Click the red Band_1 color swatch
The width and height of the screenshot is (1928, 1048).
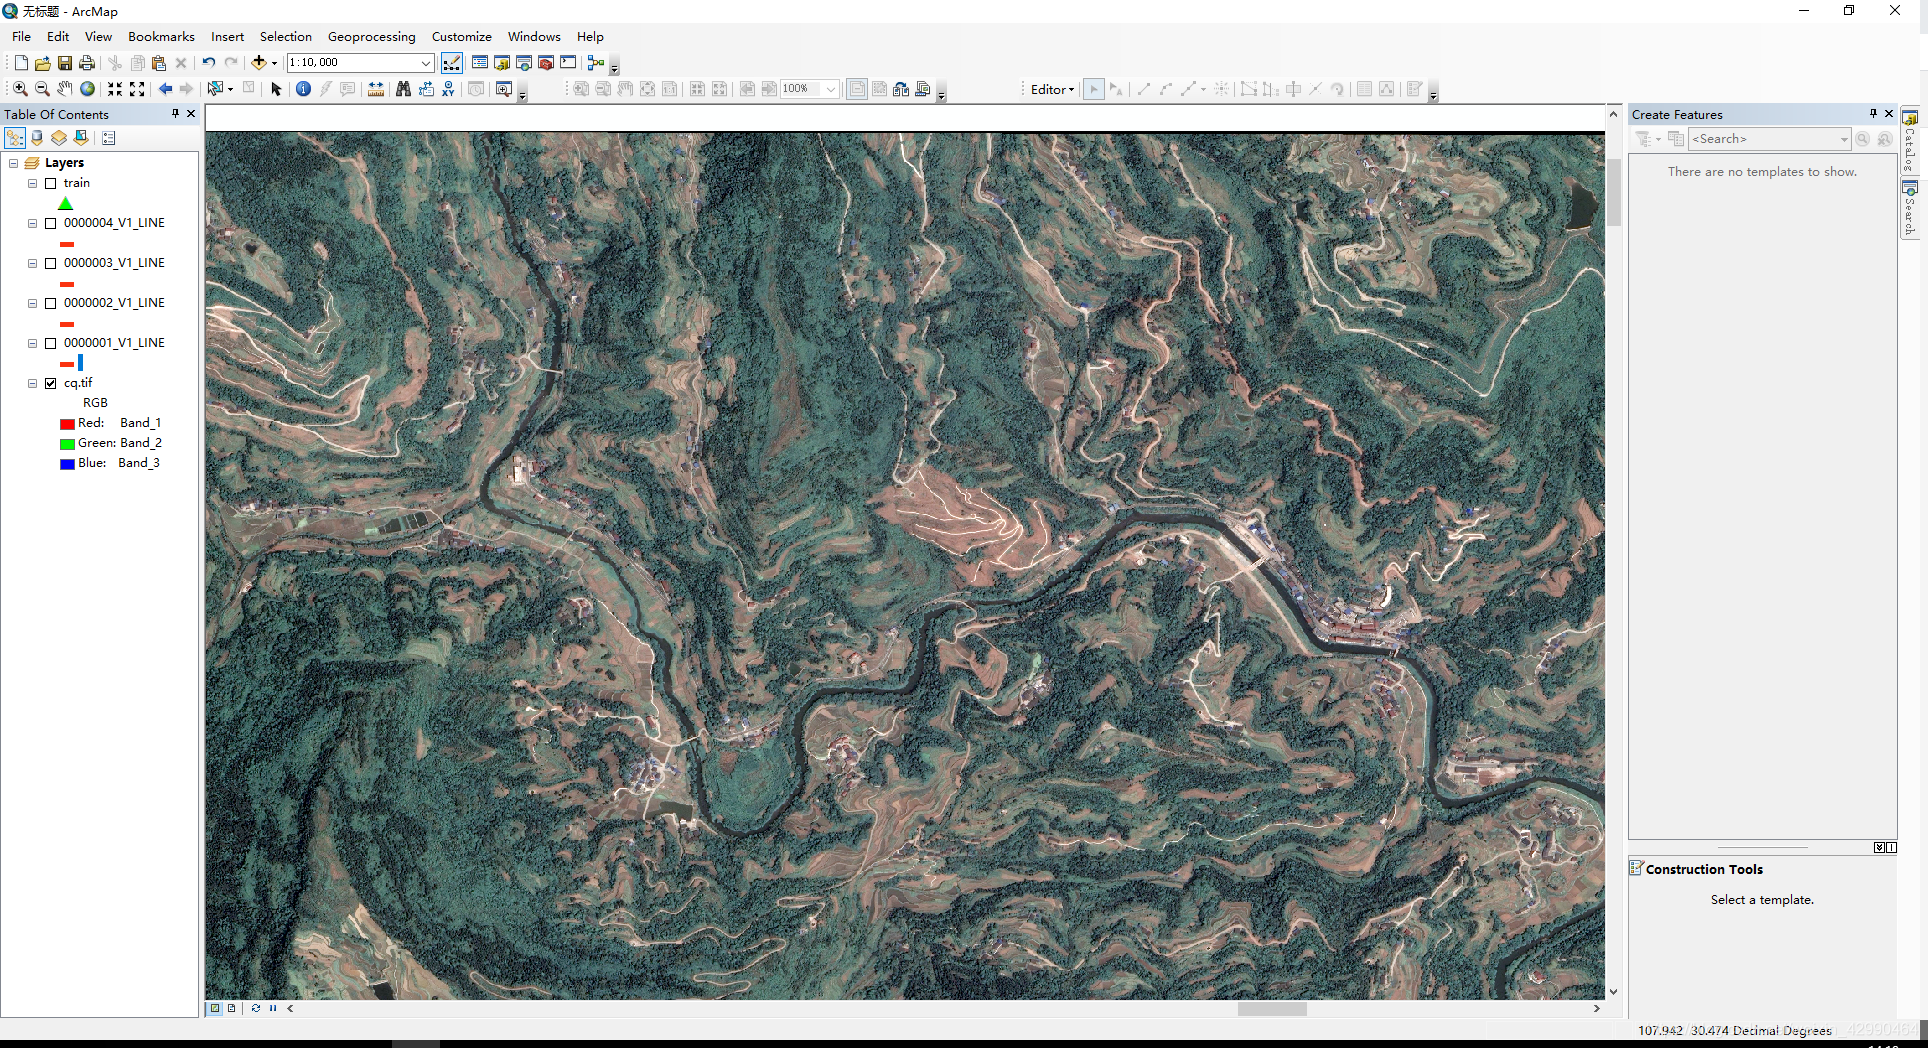click(67, 424)
